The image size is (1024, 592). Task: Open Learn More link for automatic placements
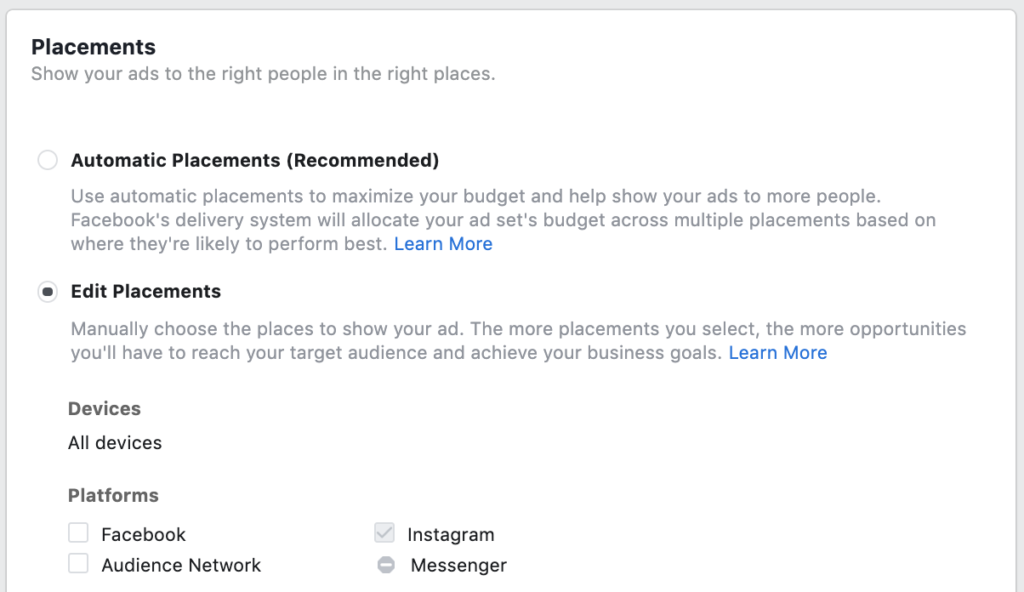click(443, 244)
